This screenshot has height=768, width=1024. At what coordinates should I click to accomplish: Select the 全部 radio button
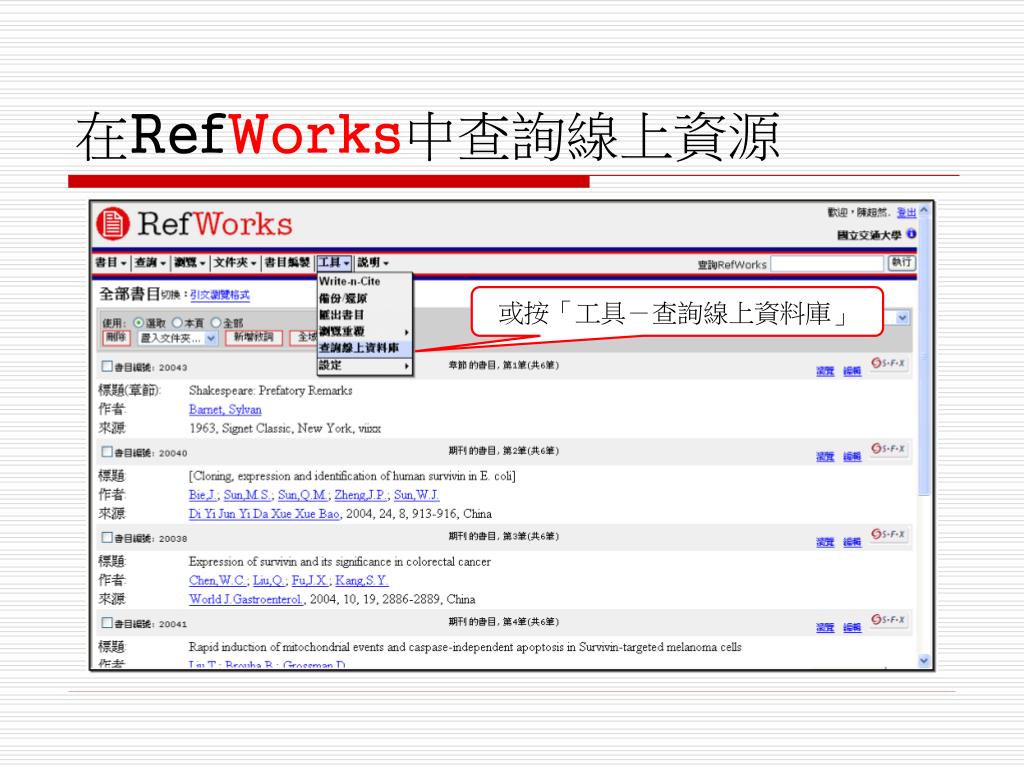[x=216, y=323]
